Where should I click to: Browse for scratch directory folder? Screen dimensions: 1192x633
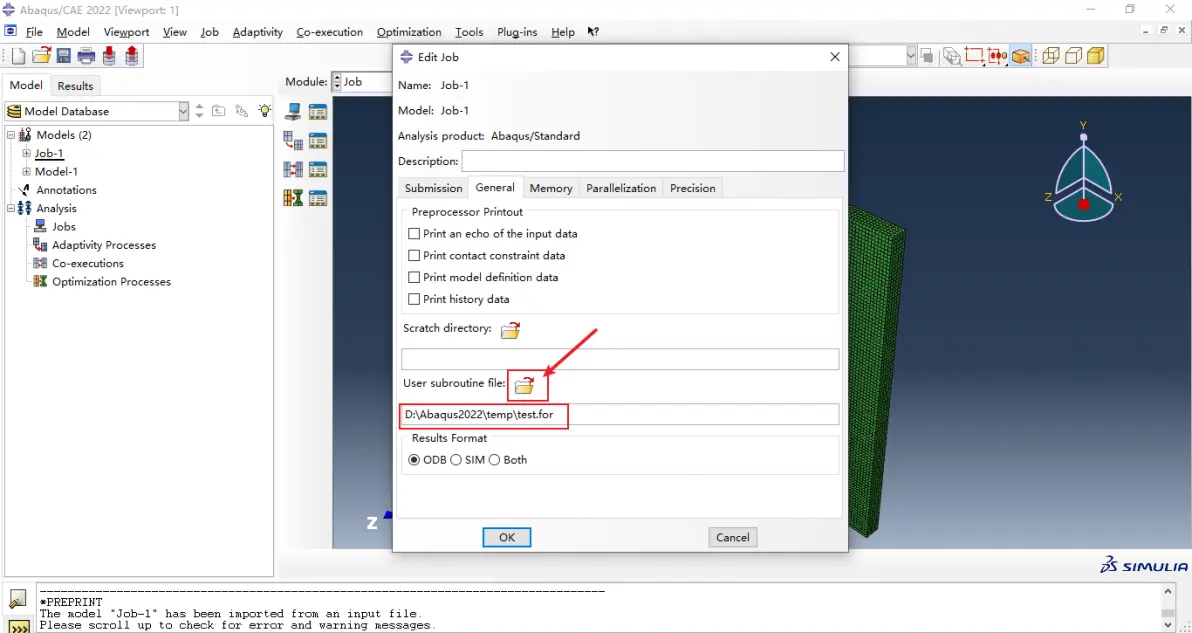[x=510, y=330]
